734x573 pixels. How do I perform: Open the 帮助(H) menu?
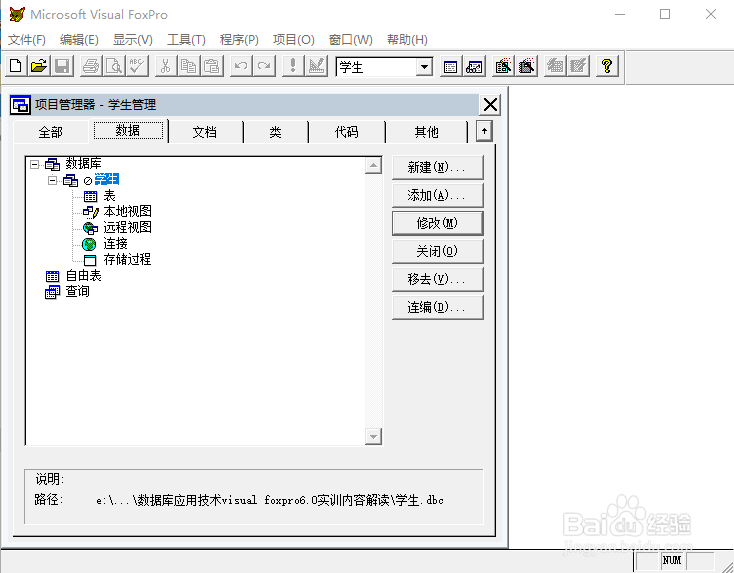coord(407,40)
